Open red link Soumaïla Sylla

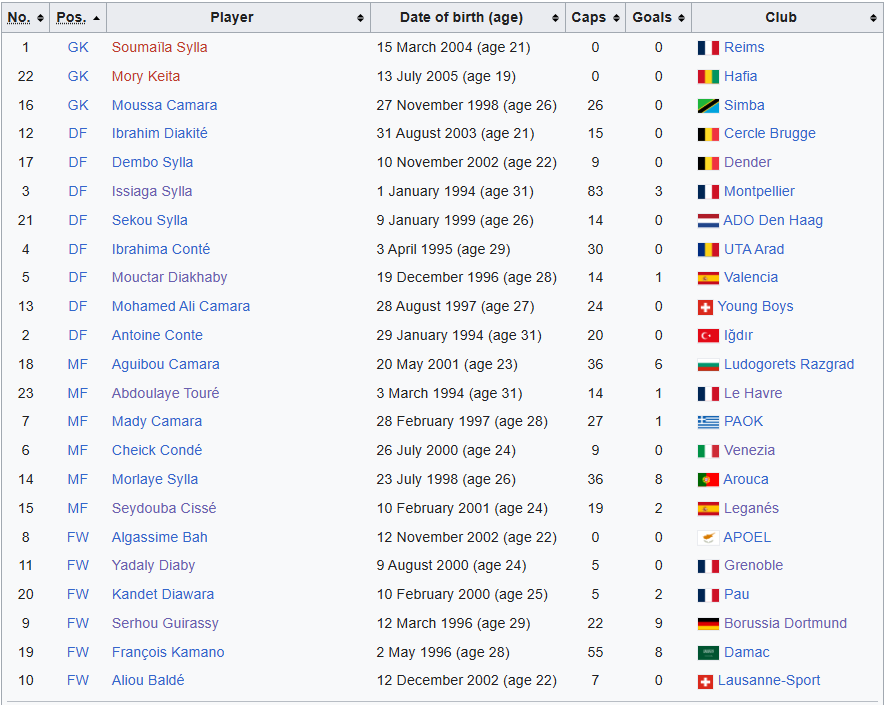[x=160, y=48]
